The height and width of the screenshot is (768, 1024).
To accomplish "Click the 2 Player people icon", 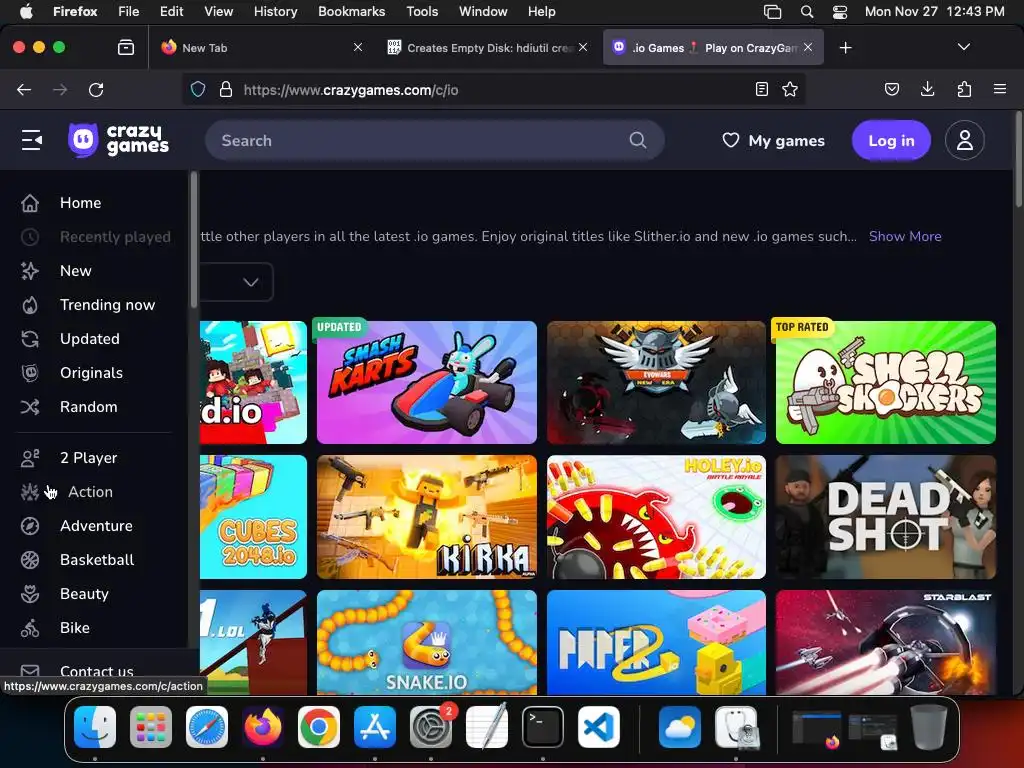I will coord(30,458).
